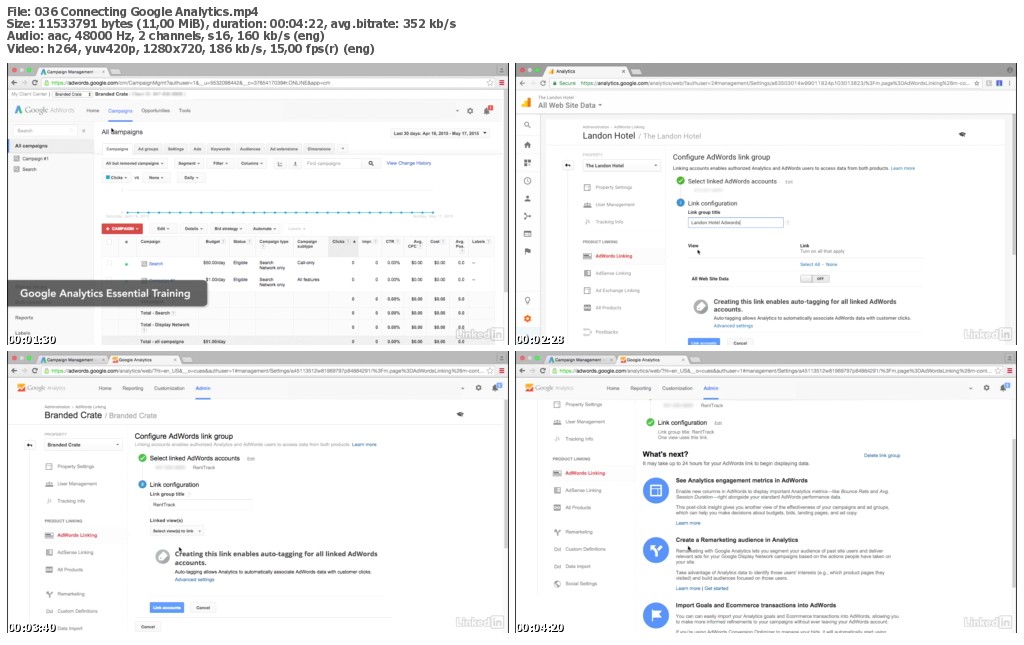Click the Select All link in the 00:02:28 frame

[808, 264]
